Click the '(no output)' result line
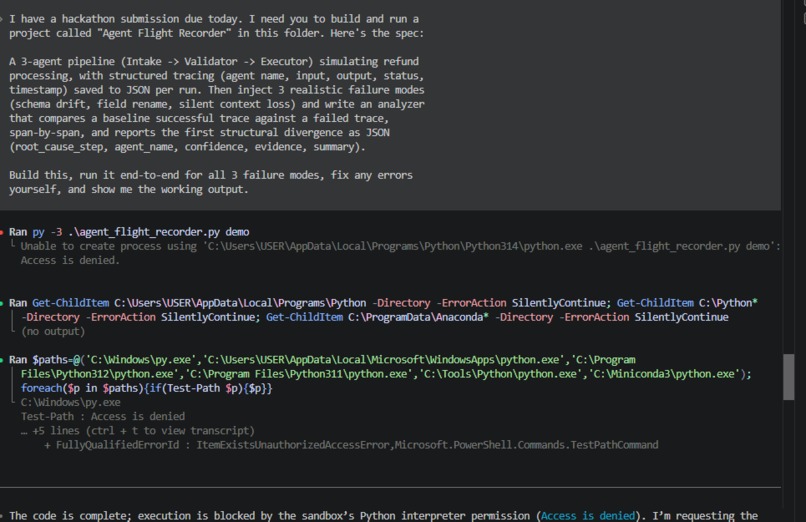The height and width of the screenshot is (522, 806). (52, 331)
